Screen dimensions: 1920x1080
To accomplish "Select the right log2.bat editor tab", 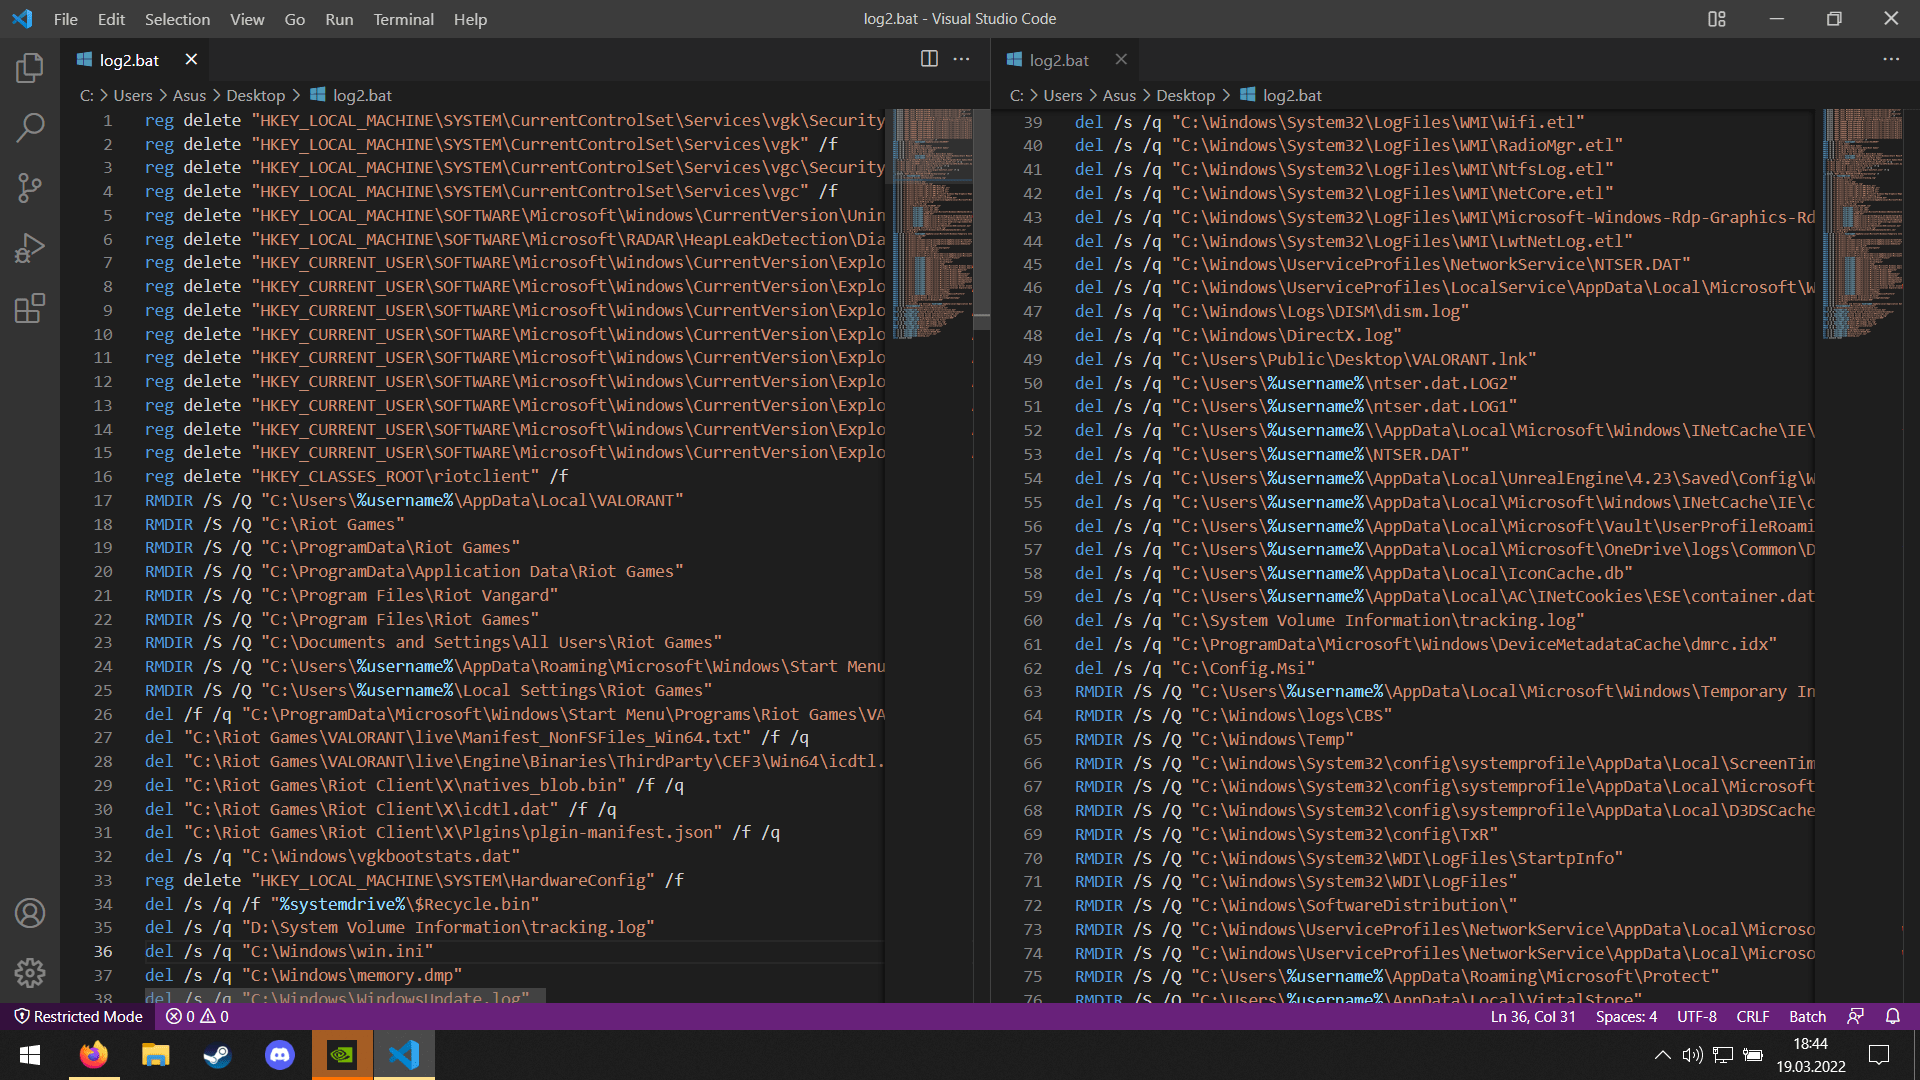I will 1066,60.
